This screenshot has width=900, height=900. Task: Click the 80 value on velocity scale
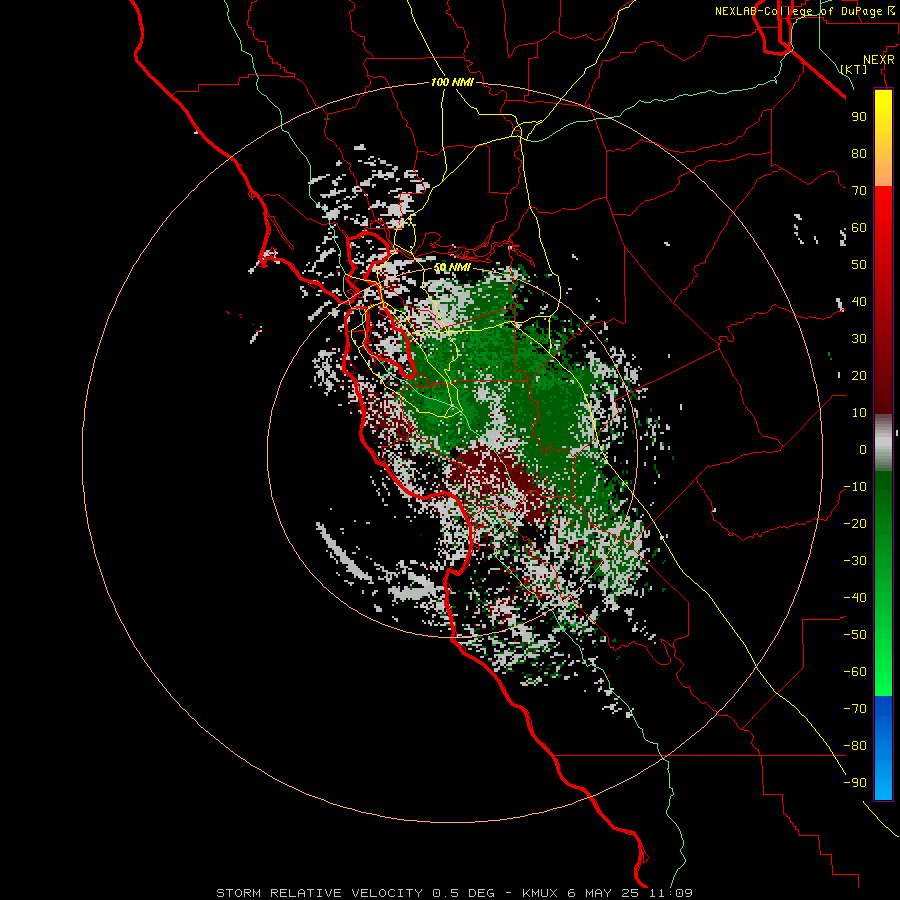click(x=859, y=153)
